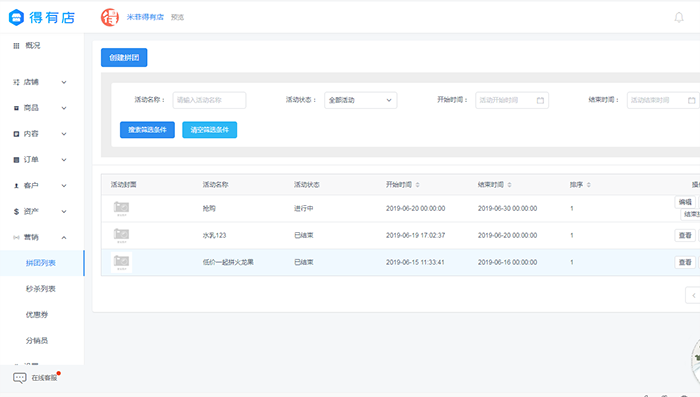The width and height of the screenshot is (700, 397).
Task: Expand the 店铺 menu chevron
Action: click(64, 82)
